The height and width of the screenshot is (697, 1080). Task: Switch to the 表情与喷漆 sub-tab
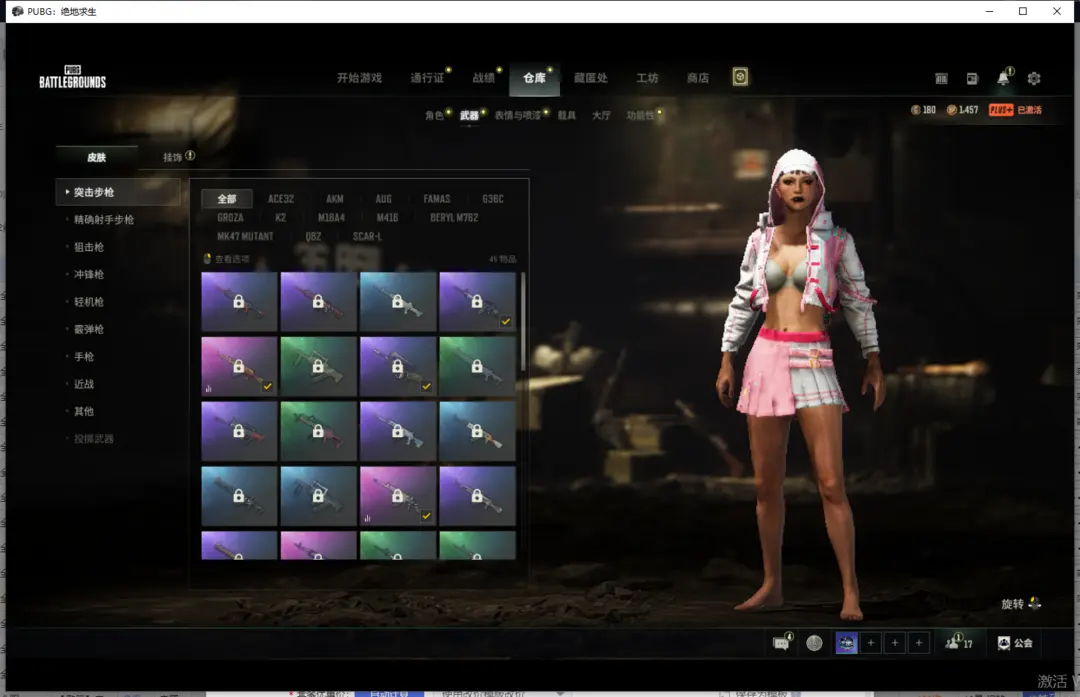pyautogui.click(x=517, y=115)
